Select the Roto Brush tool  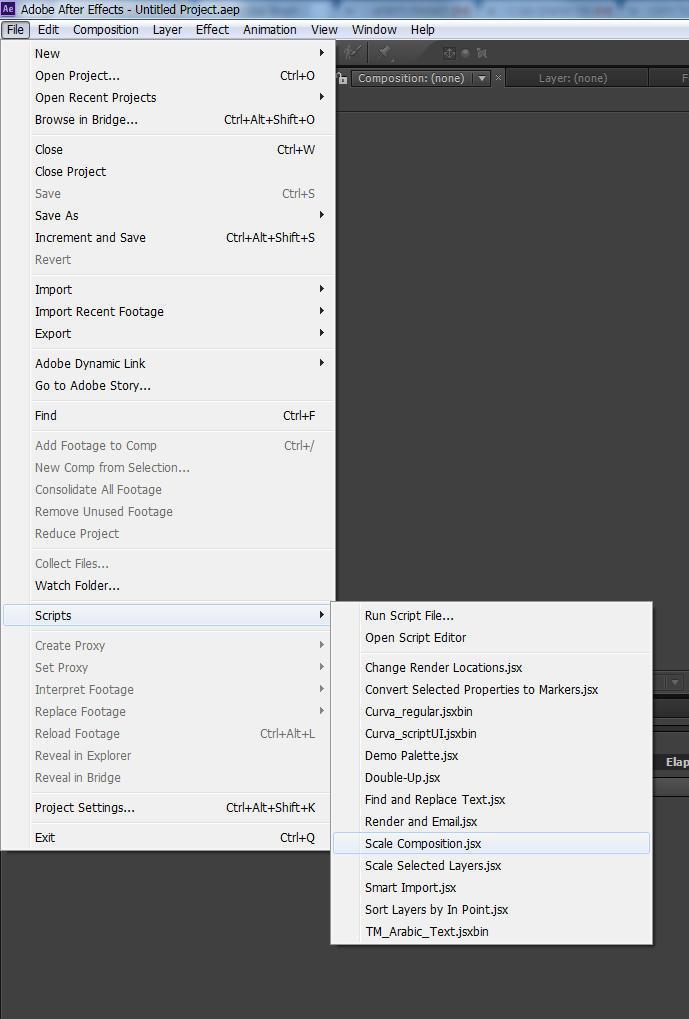tap(352, 53)
